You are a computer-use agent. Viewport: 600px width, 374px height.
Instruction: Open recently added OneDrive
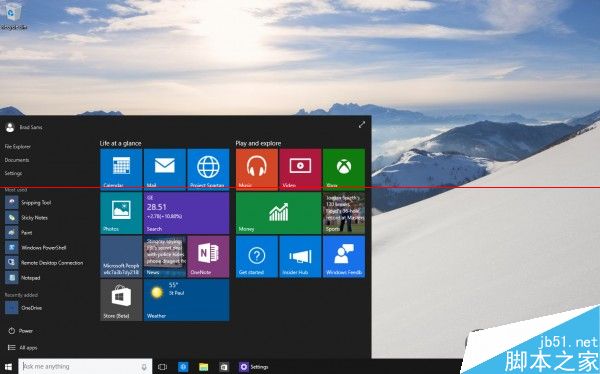[24, 308]
